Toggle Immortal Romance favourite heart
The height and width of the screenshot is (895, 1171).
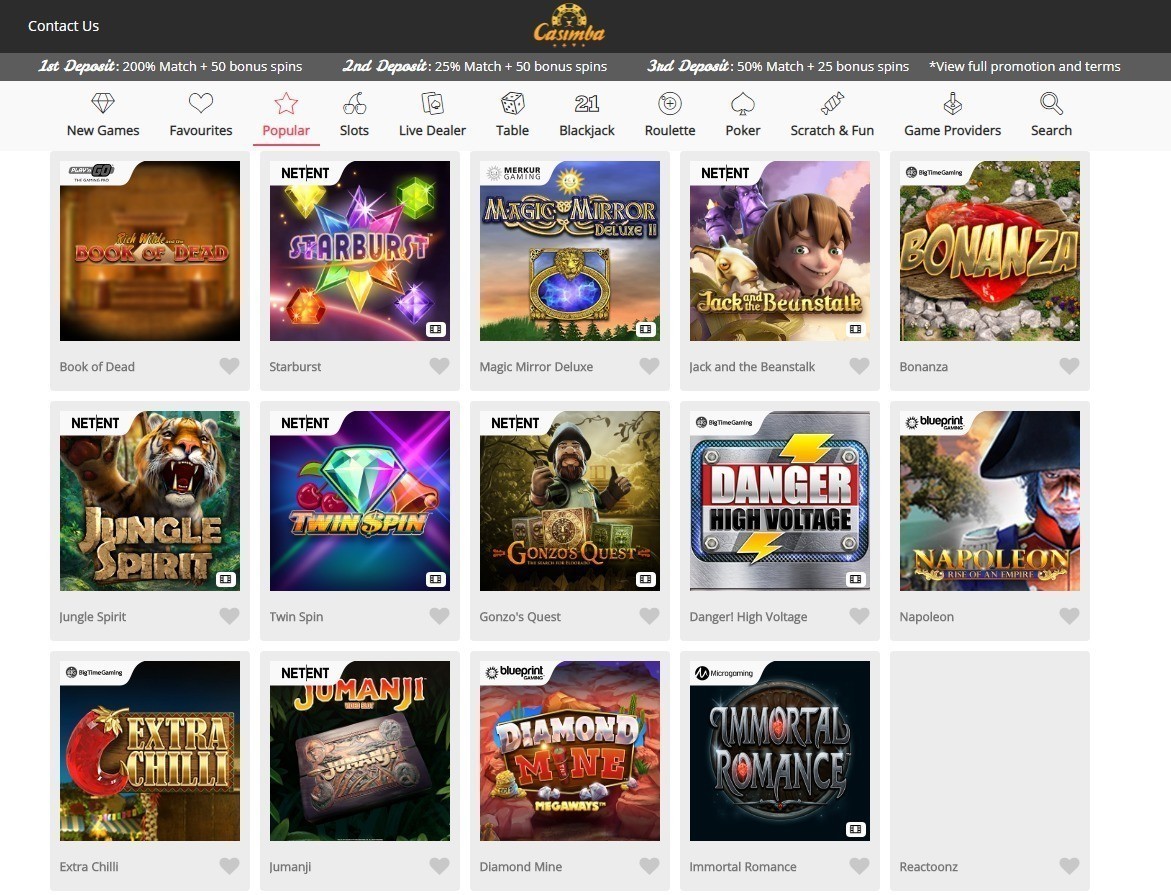click(x=859, y=866)
